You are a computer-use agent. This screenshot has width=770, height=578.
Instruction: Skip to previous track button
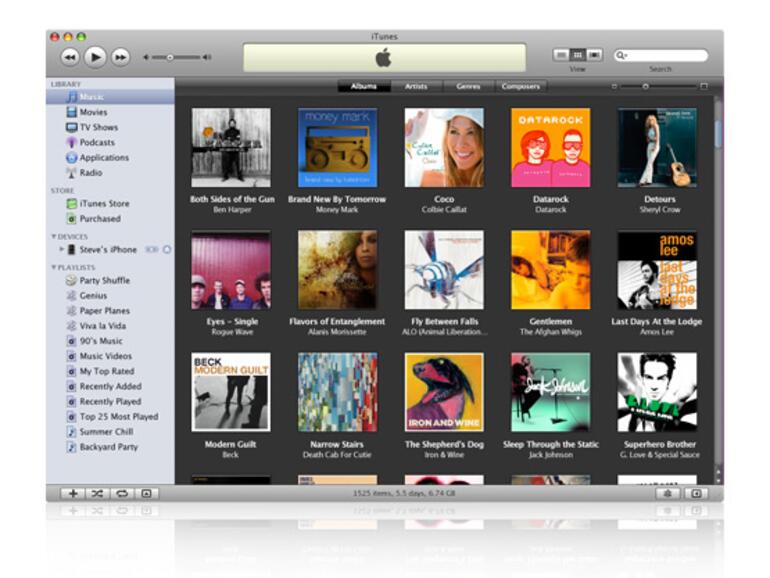pyautogui.click(x=70, y=57)
